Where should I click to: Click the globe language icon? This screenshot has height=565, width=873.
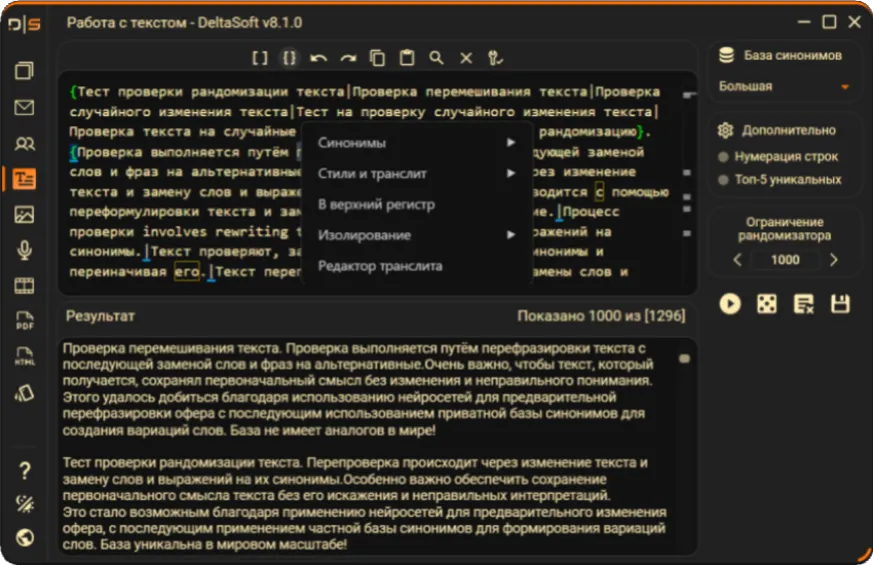tap(24, 538)
